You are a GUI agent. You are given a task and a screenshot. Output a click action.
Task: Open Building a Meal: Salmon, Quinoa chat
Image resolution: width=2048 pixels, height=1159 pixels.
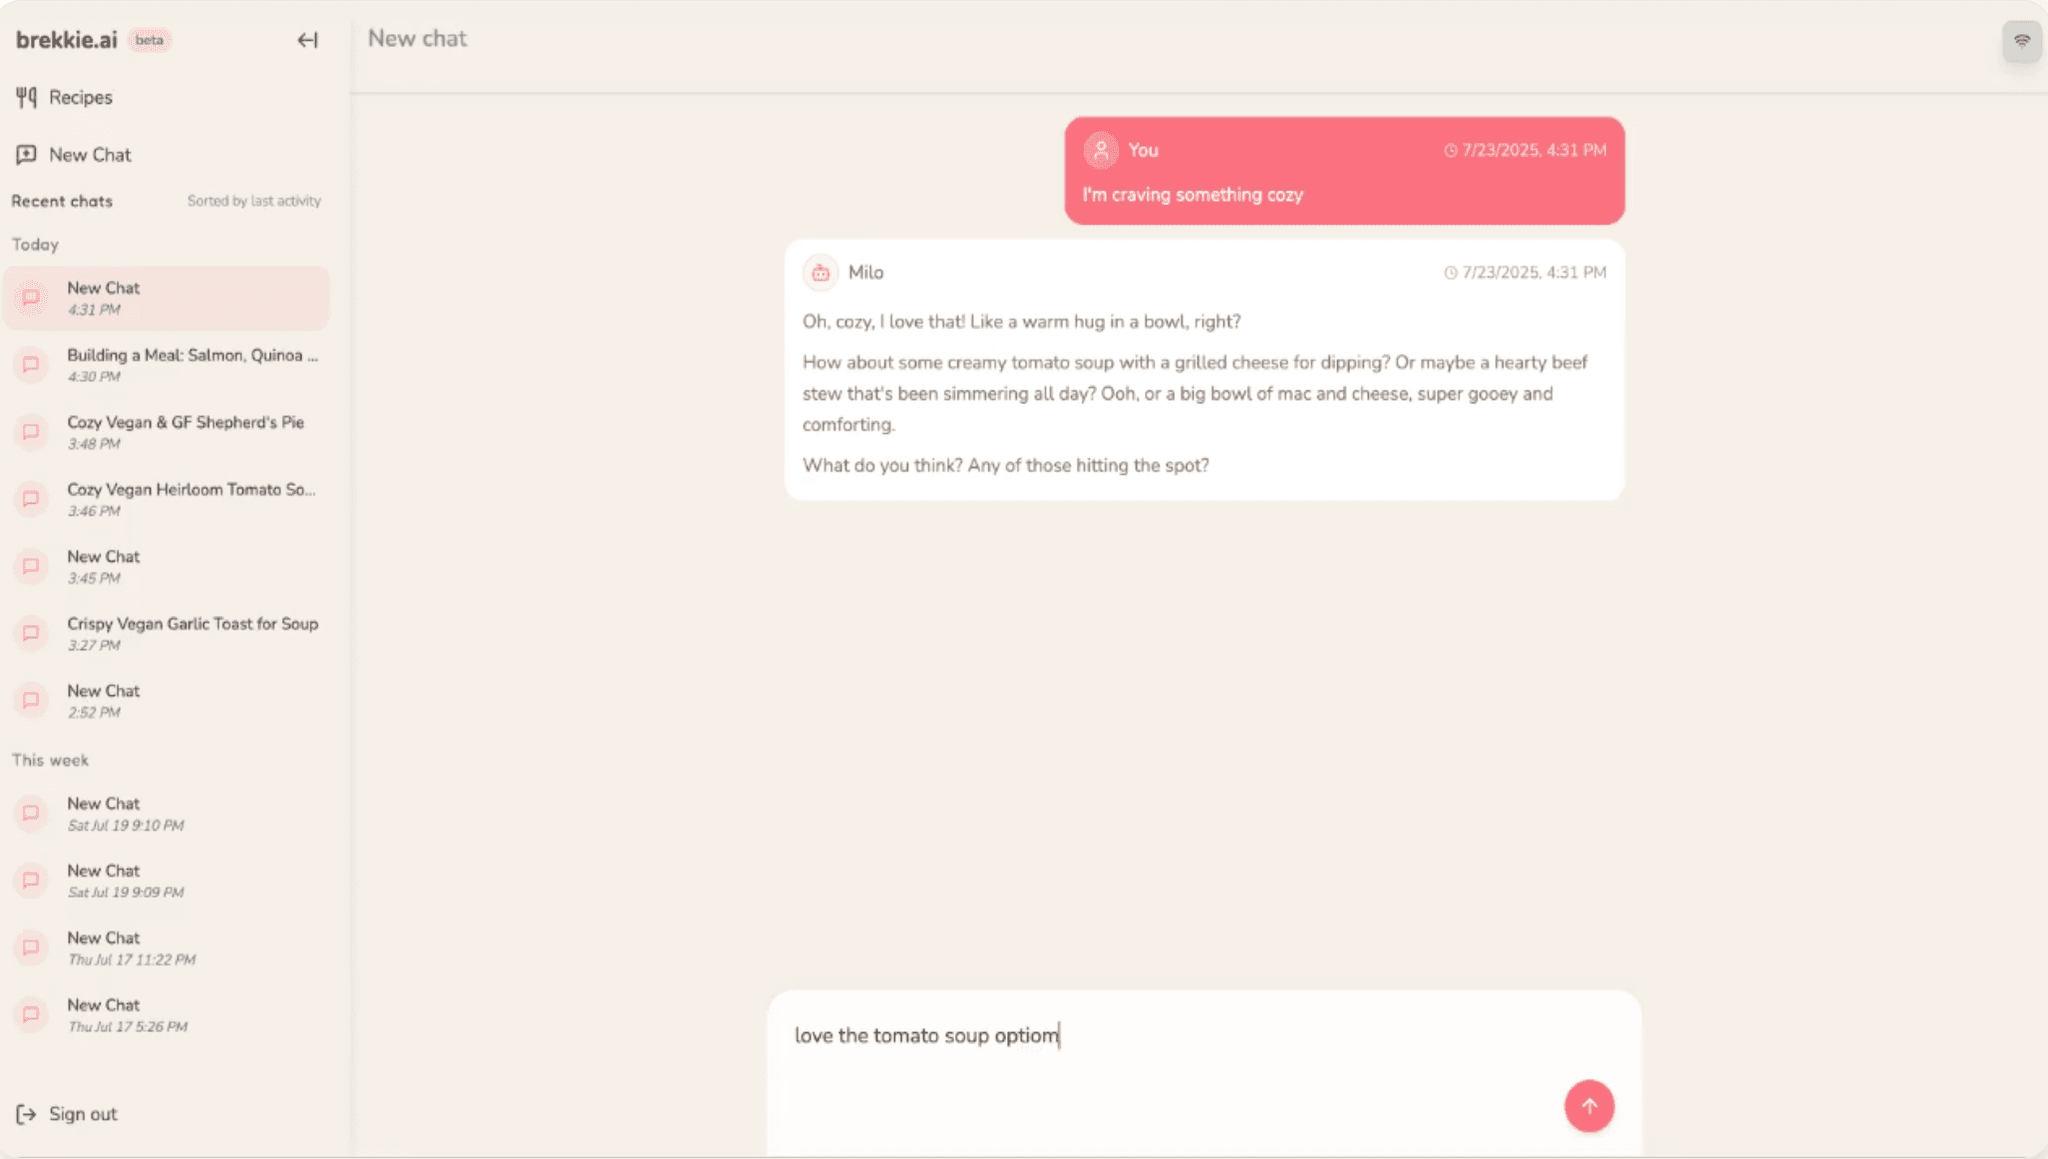click(x=167, y=365)
